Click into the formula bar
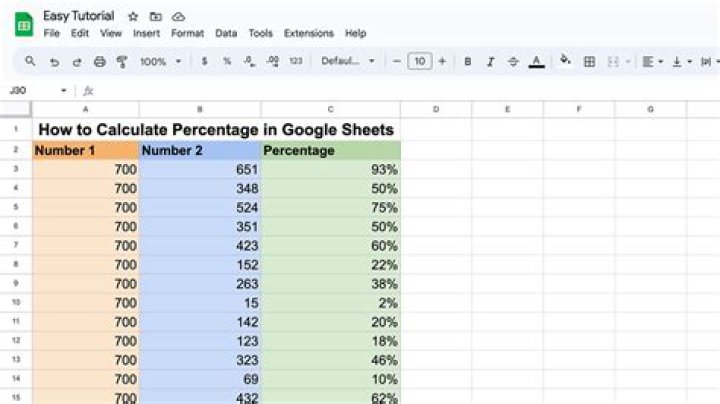This screenshot has width=720, height=404. tap(404, 90)
